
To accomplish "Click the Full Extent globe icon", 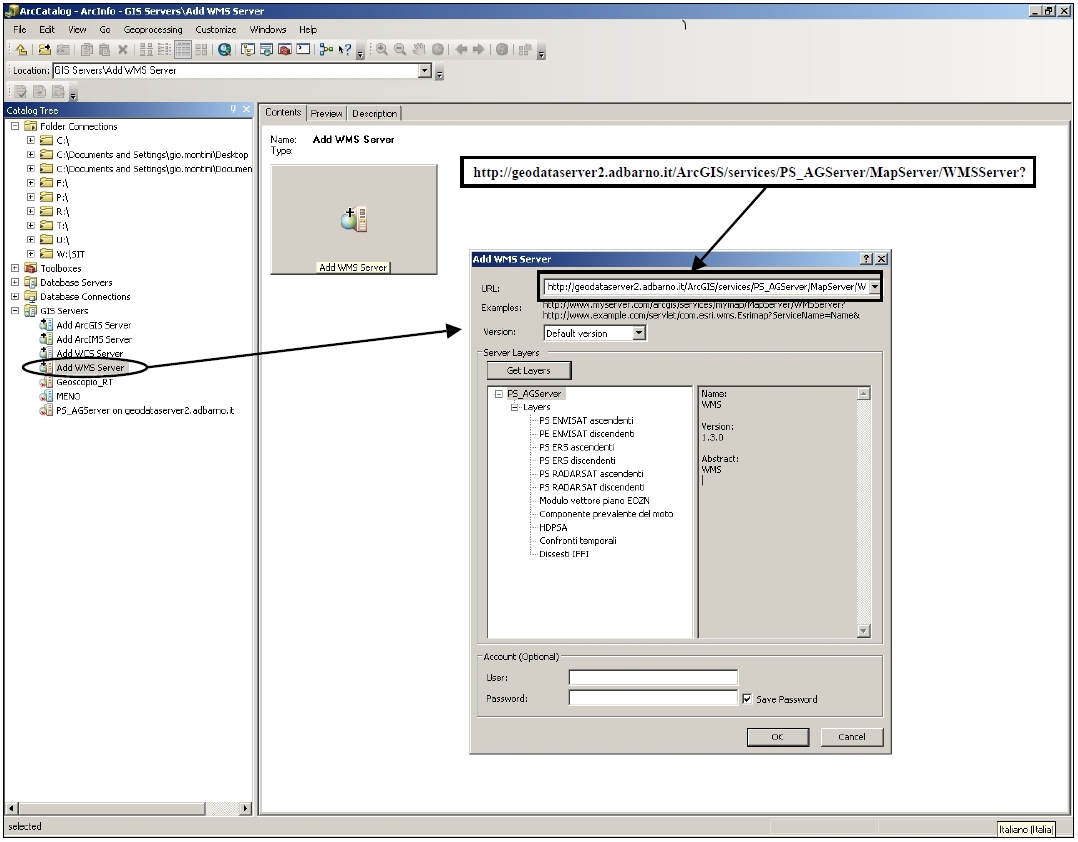I will click(437, 49).
